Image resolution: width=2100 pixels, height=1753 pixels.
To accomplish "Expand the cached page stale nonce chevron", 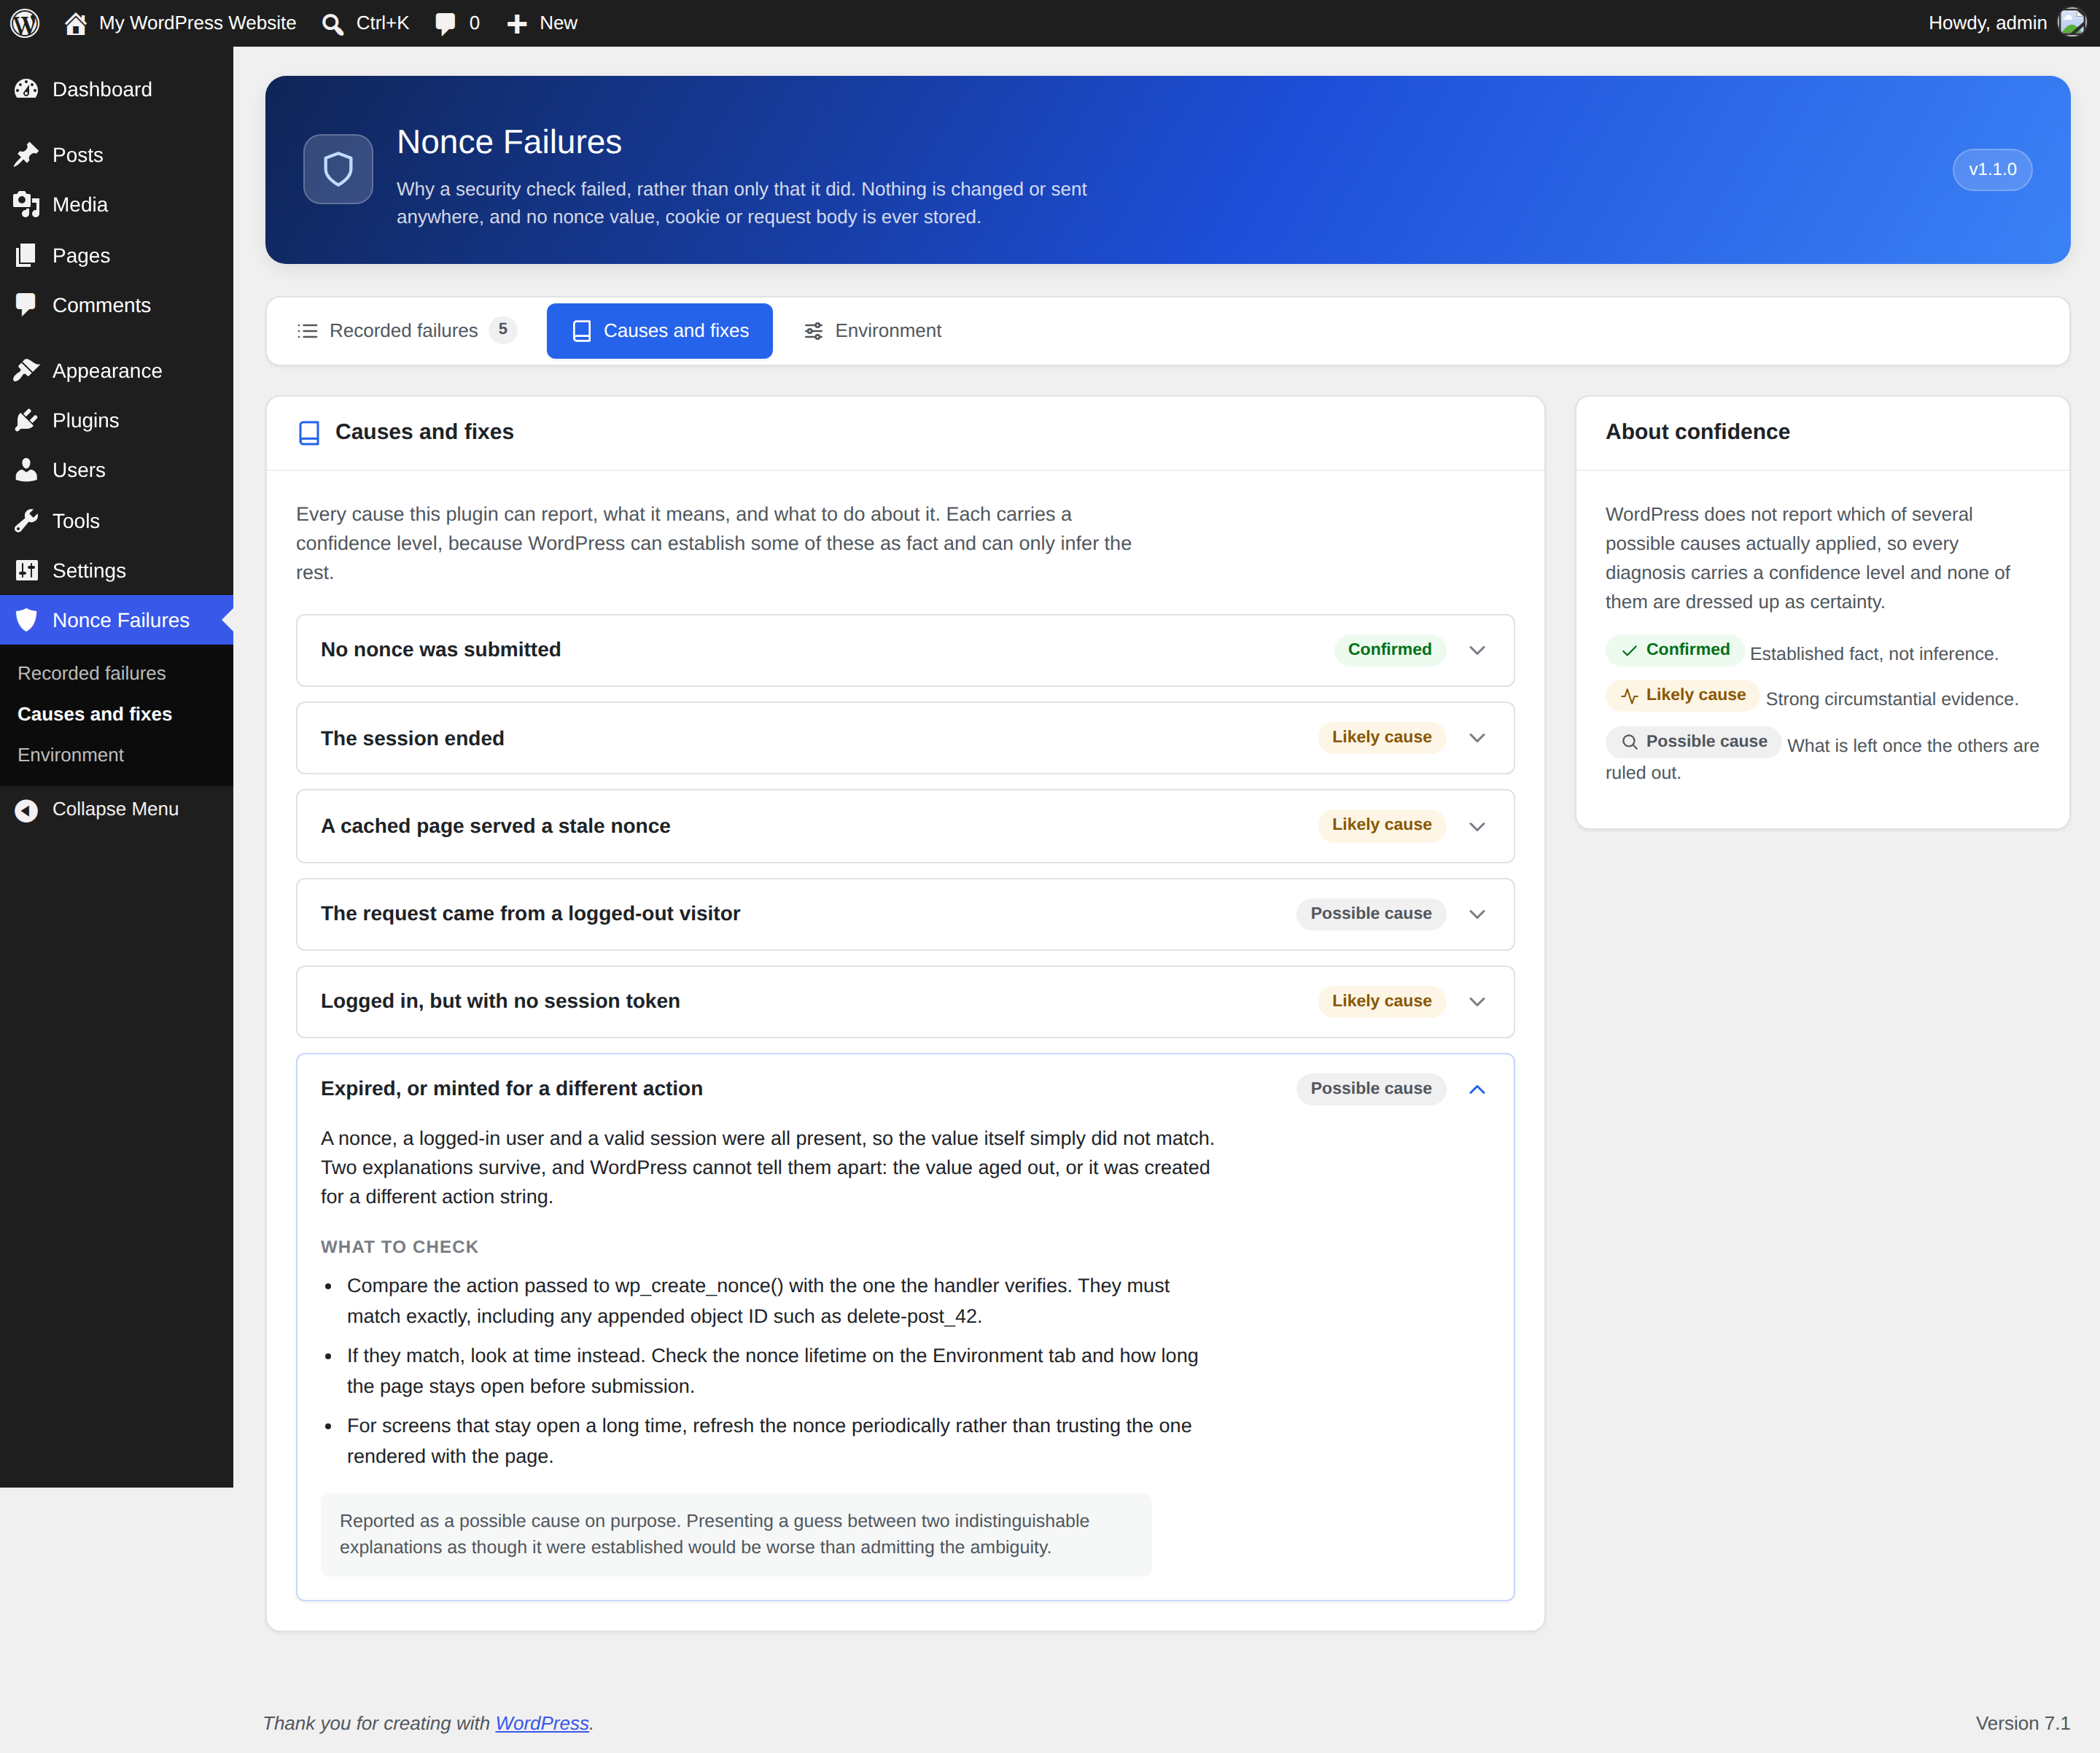I will tap(1477, 826).
